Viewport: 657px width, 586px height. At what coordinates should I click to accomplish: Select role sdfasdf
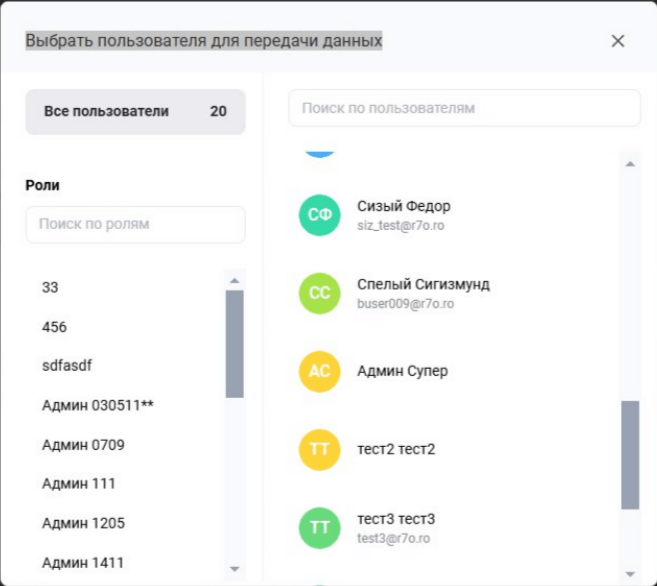click(67, 365)
